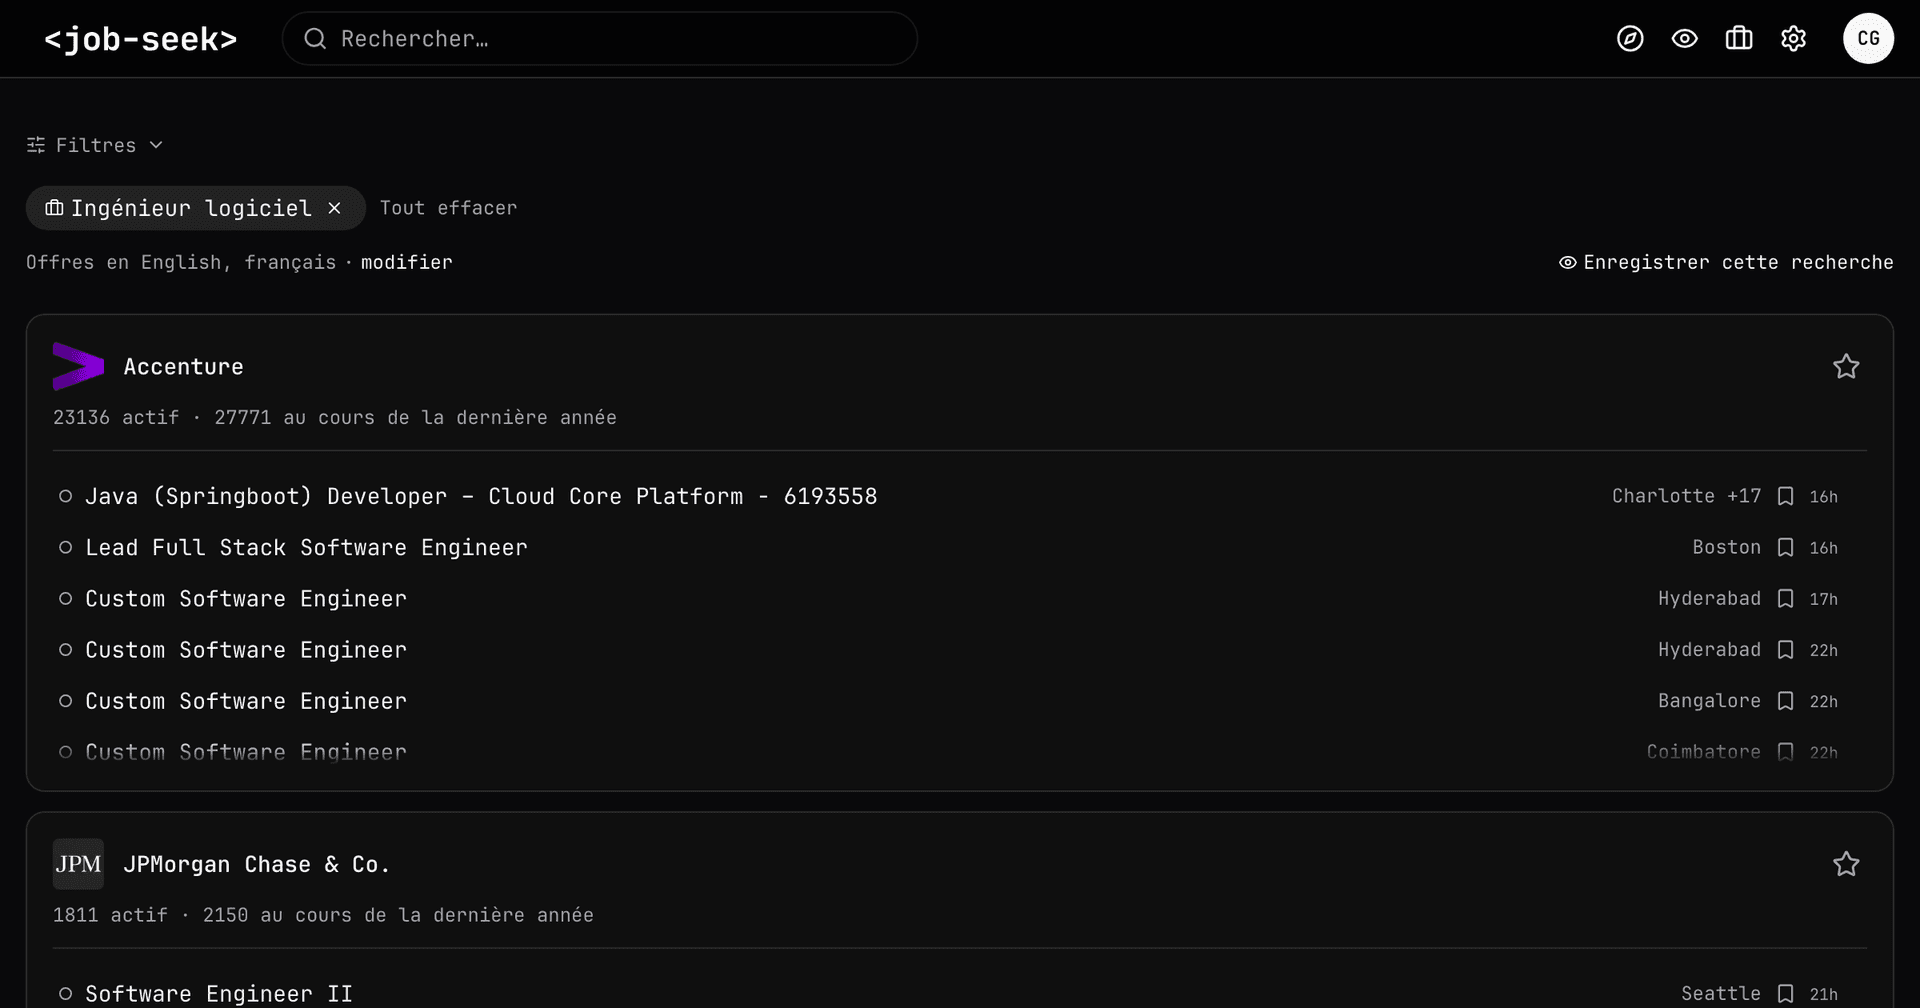Click the Bangalore location label
This screenshot has width=1920, height=1008.
pyautogui.click(x=1709, y=701)
